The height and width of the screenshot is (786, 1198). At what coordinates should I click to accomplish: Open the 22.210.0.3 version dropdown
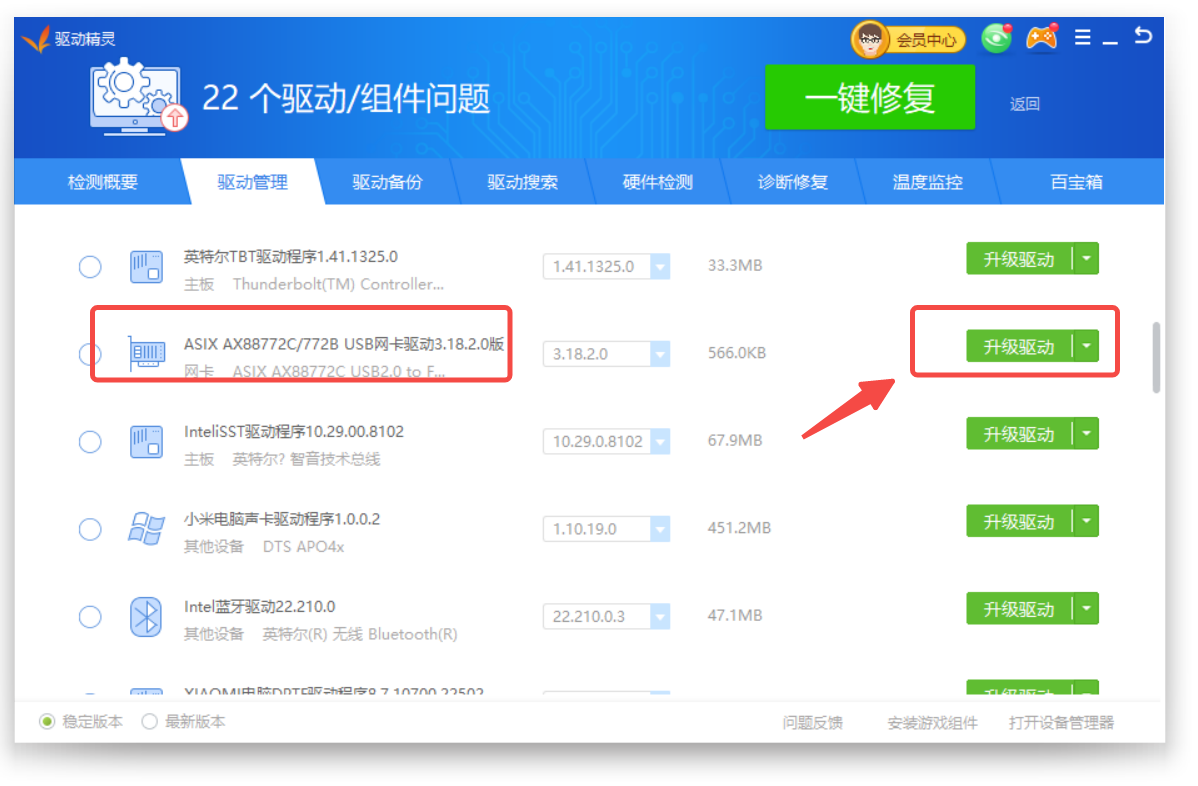pyautogui.click(x=660, y=616)
